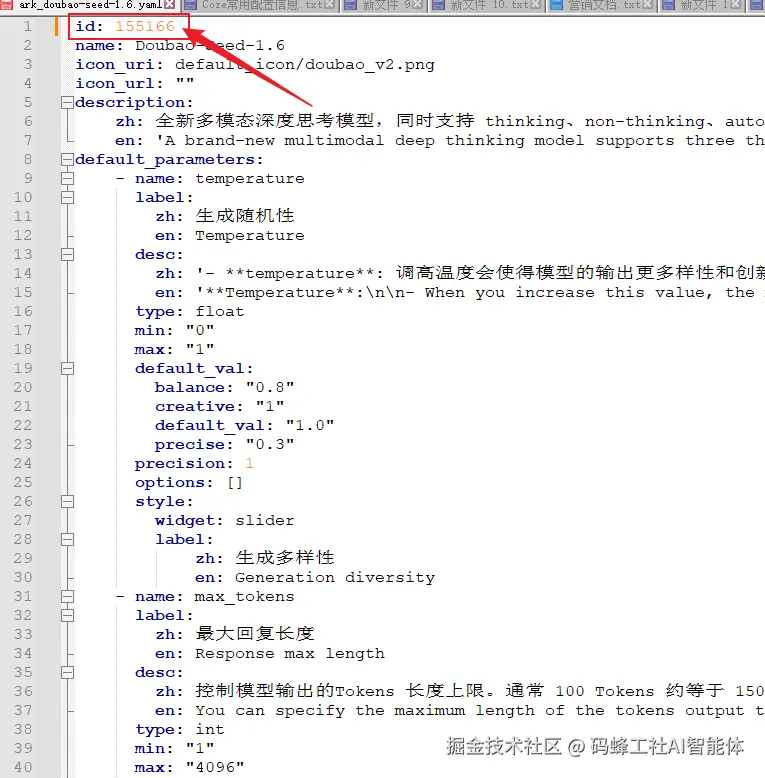Click the '**temperature**' zh desc on line 14
The height and width of the screenshot is (778, 765).
tap(305, 273)
